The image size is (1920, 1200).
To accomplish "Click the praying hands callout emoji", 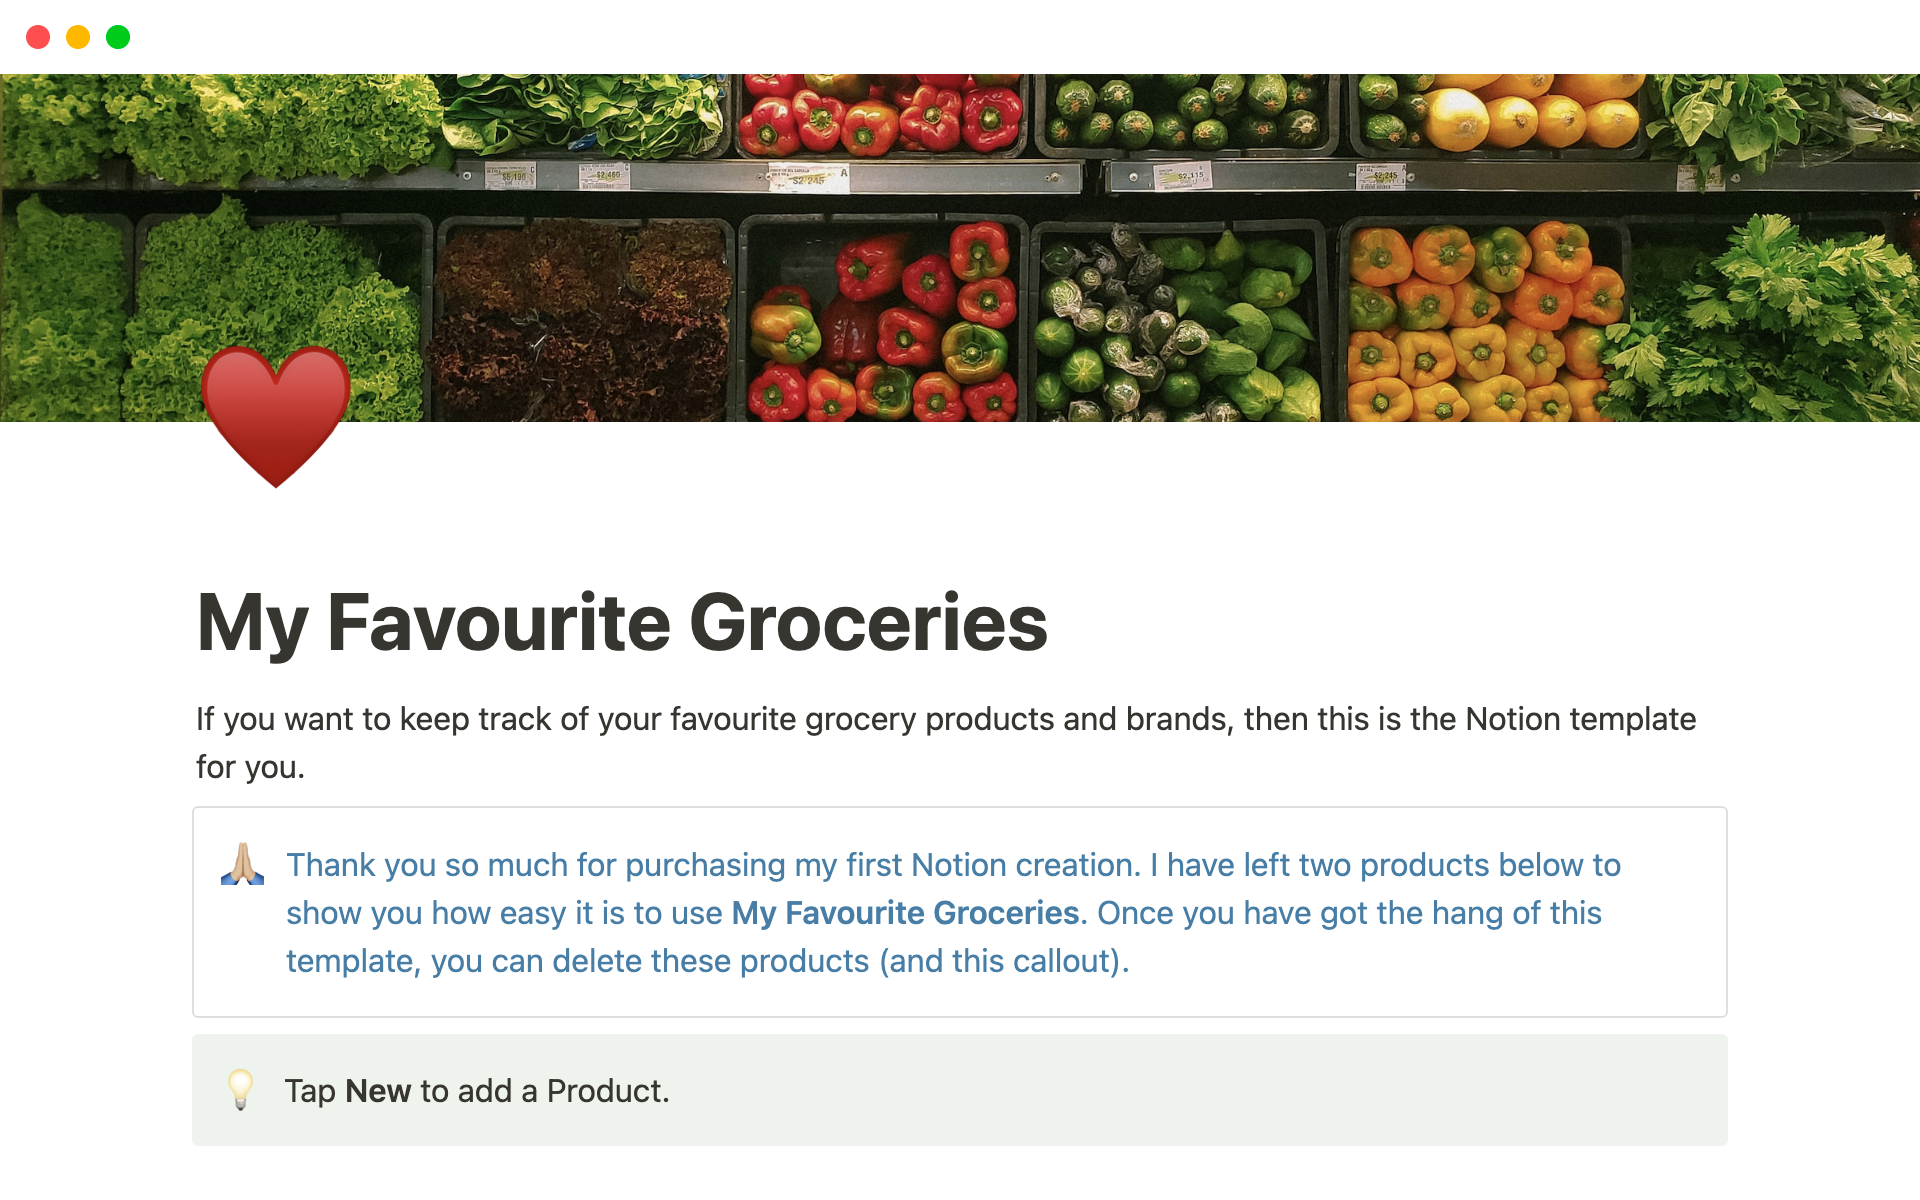I will [x=242, y=865].
